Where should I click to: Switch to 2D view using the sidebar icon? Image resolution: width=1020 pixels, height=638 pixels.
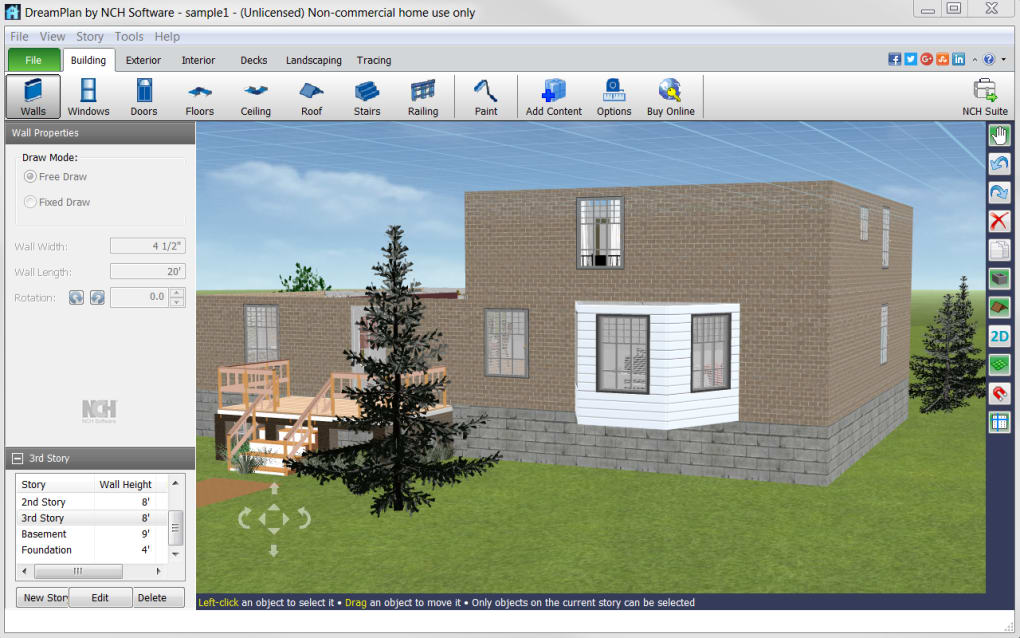999,336
